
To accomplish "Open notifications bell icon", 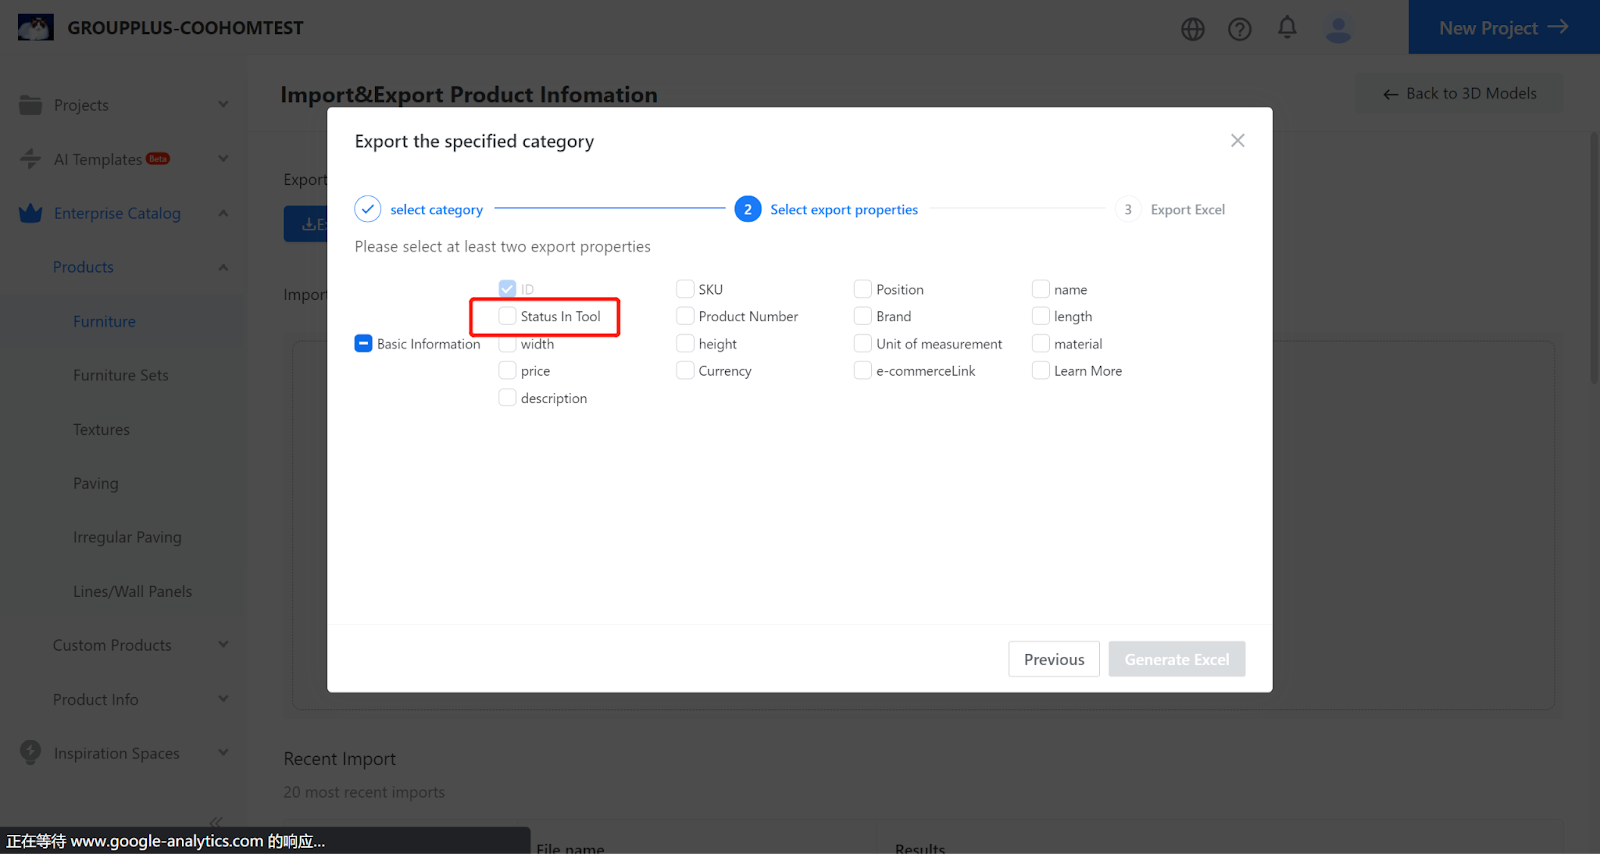I will (x=1287, y=28).
